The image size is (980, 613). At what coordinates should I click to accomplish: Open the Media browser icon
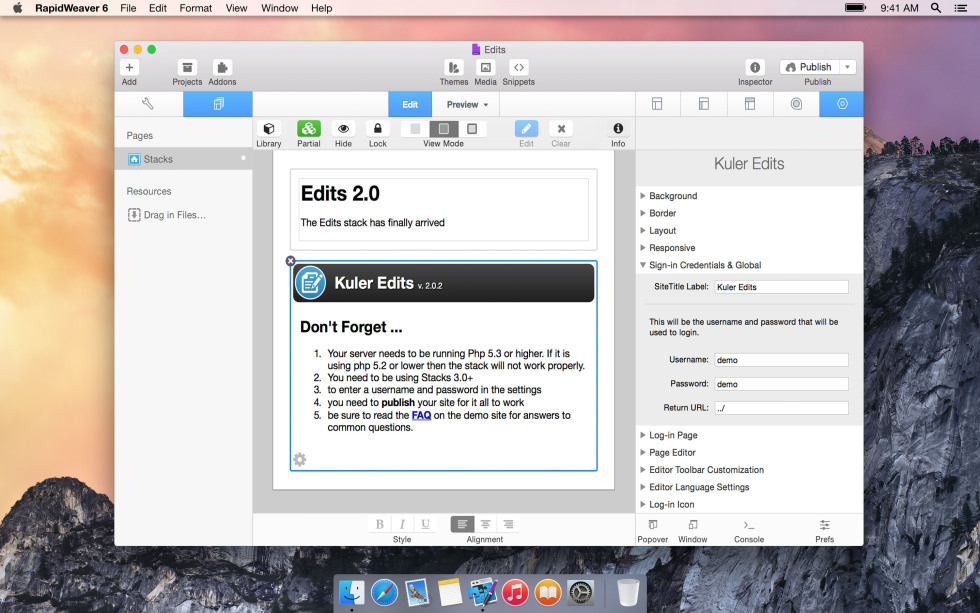pos(486,67)
